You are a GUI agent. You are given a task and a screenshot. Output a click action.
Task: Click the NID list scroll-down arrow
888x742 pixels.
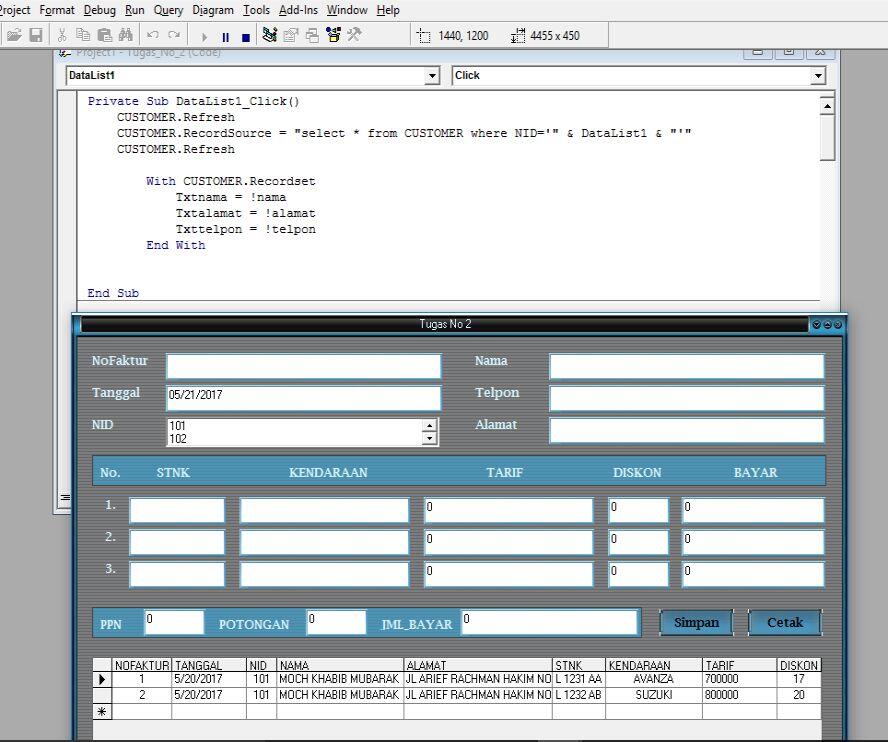click(x=430, y=438)
